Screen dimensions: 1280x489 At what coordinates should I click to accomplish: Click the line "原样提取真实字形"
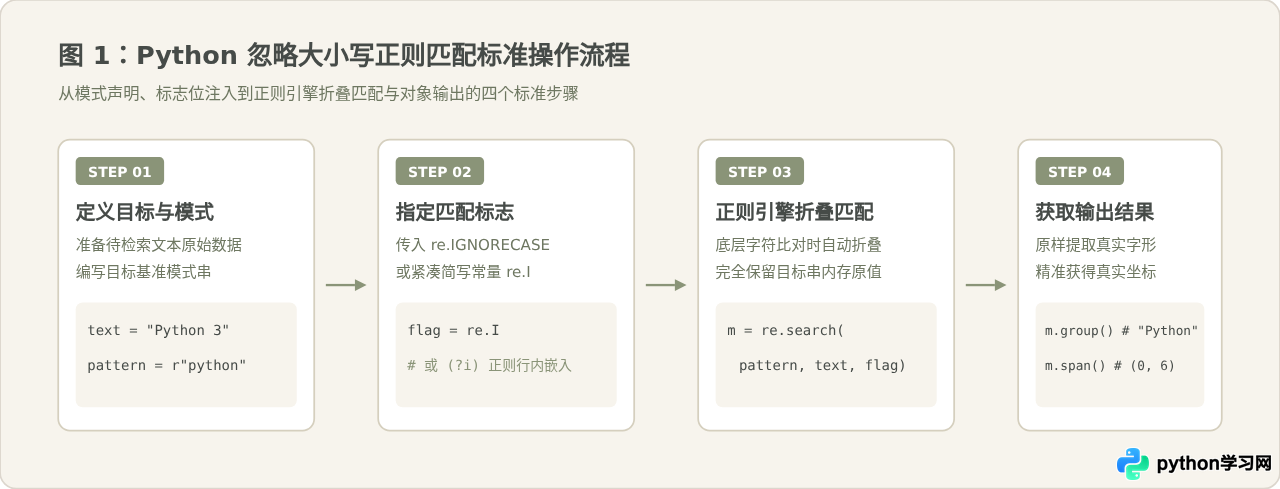pos(1096,245)
